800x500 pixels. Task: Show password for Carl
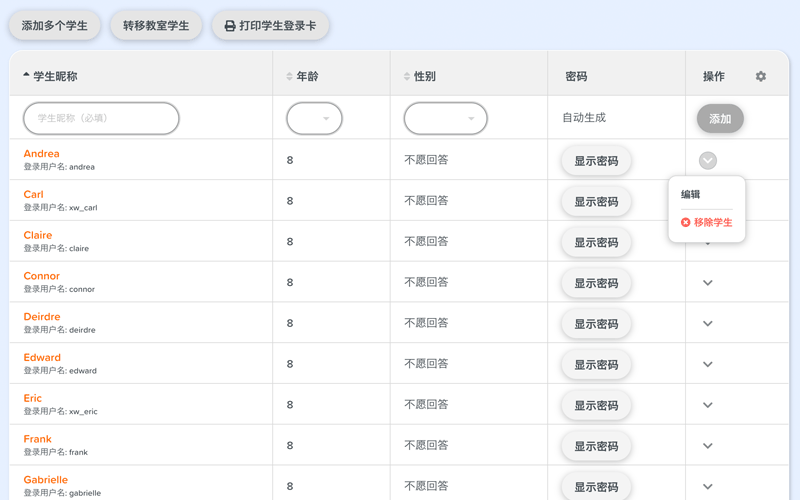(x=596, y=202)
